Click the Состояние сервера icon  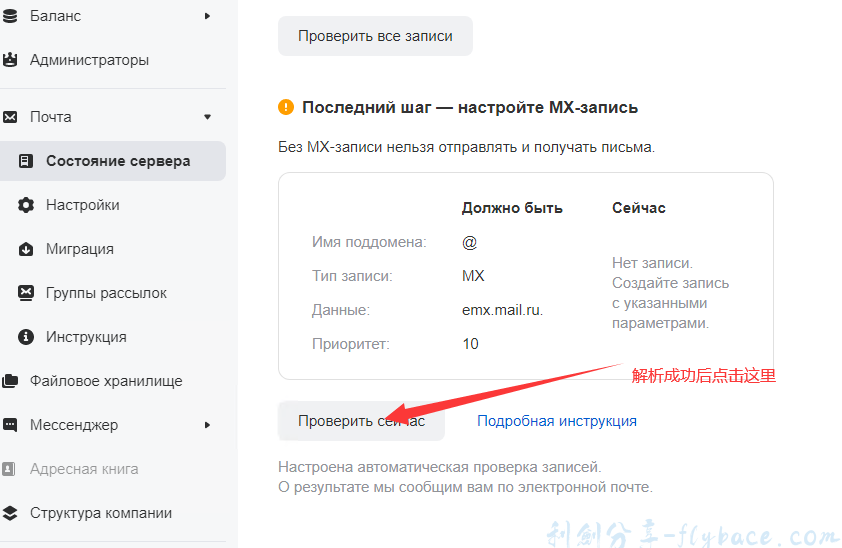(x=26, y=161)
